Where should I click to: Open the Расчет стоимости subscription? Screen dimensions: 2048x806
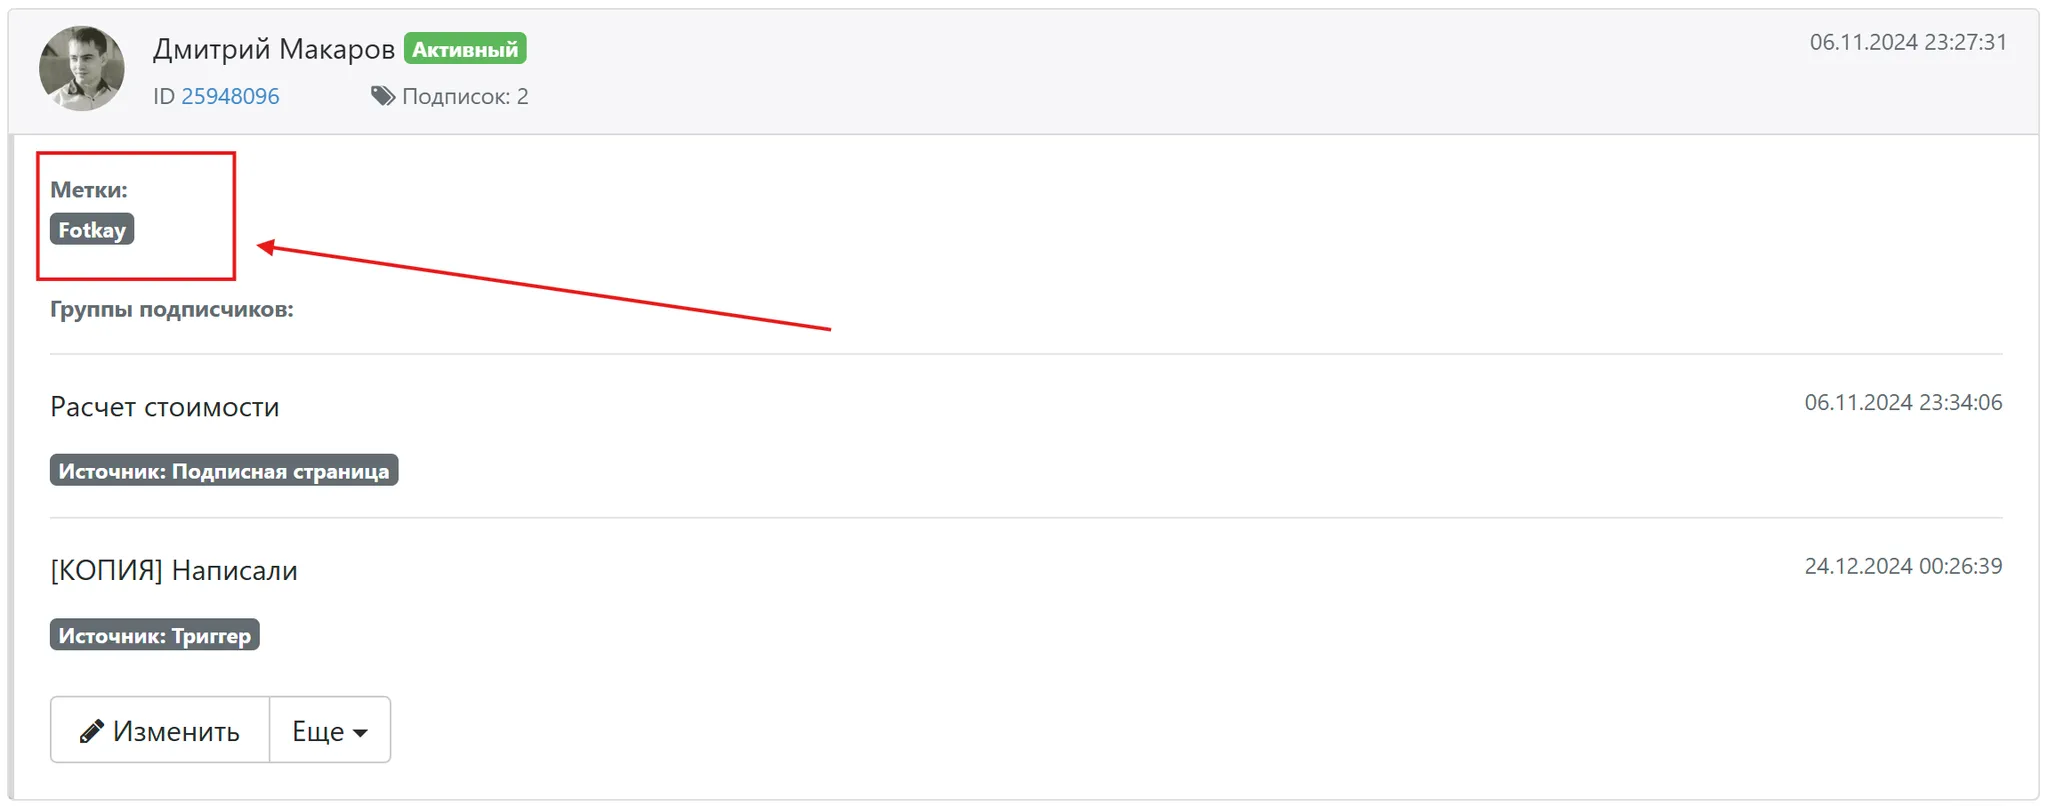coord(165,407)
